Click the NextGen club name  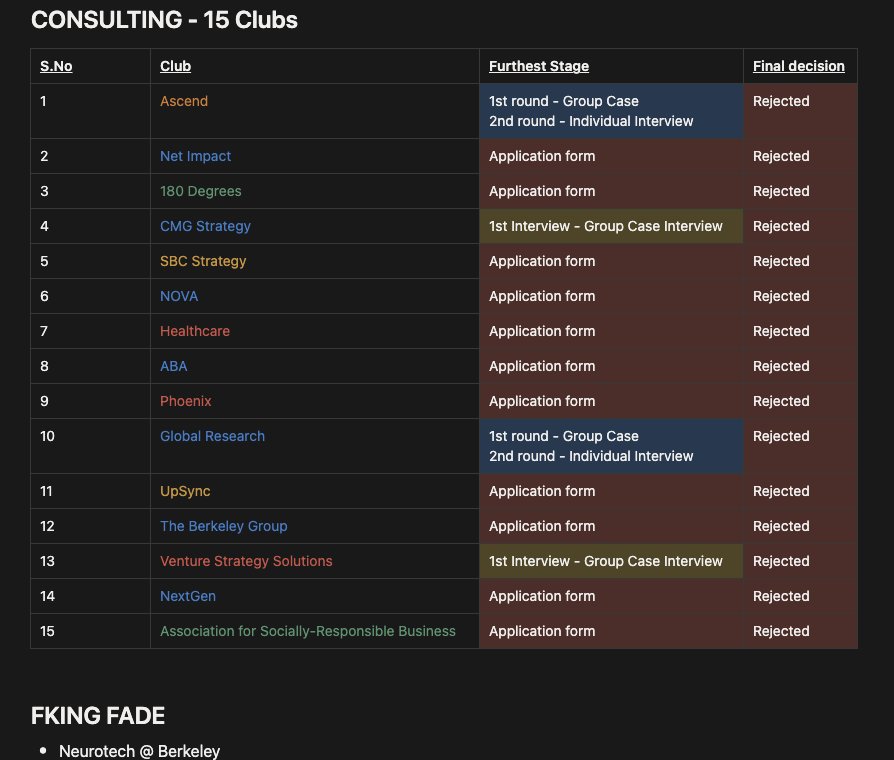pyautogui.click(x=188, y=596)
